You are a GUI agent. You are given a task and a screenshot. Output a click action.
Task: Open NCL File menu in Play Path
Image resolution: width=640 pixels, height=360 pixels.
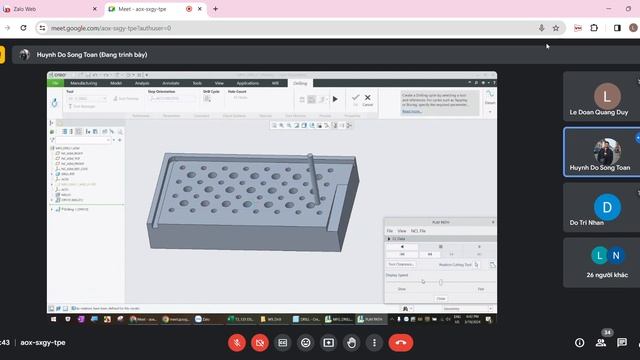click(x=418, y=231)
